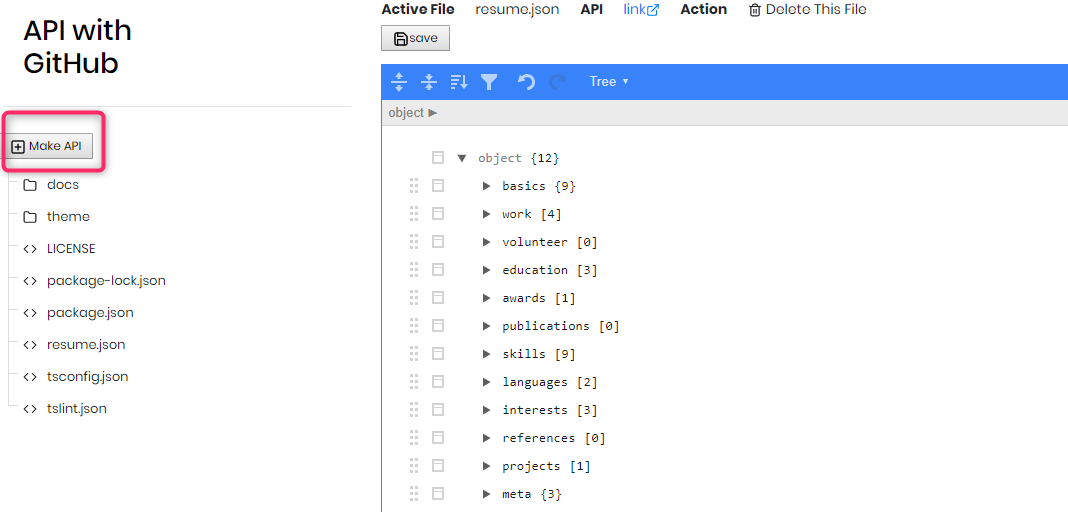This screenshot has height=512, width=1068.
Task: Expand the basics node
Action: click(x=486, y=186)
